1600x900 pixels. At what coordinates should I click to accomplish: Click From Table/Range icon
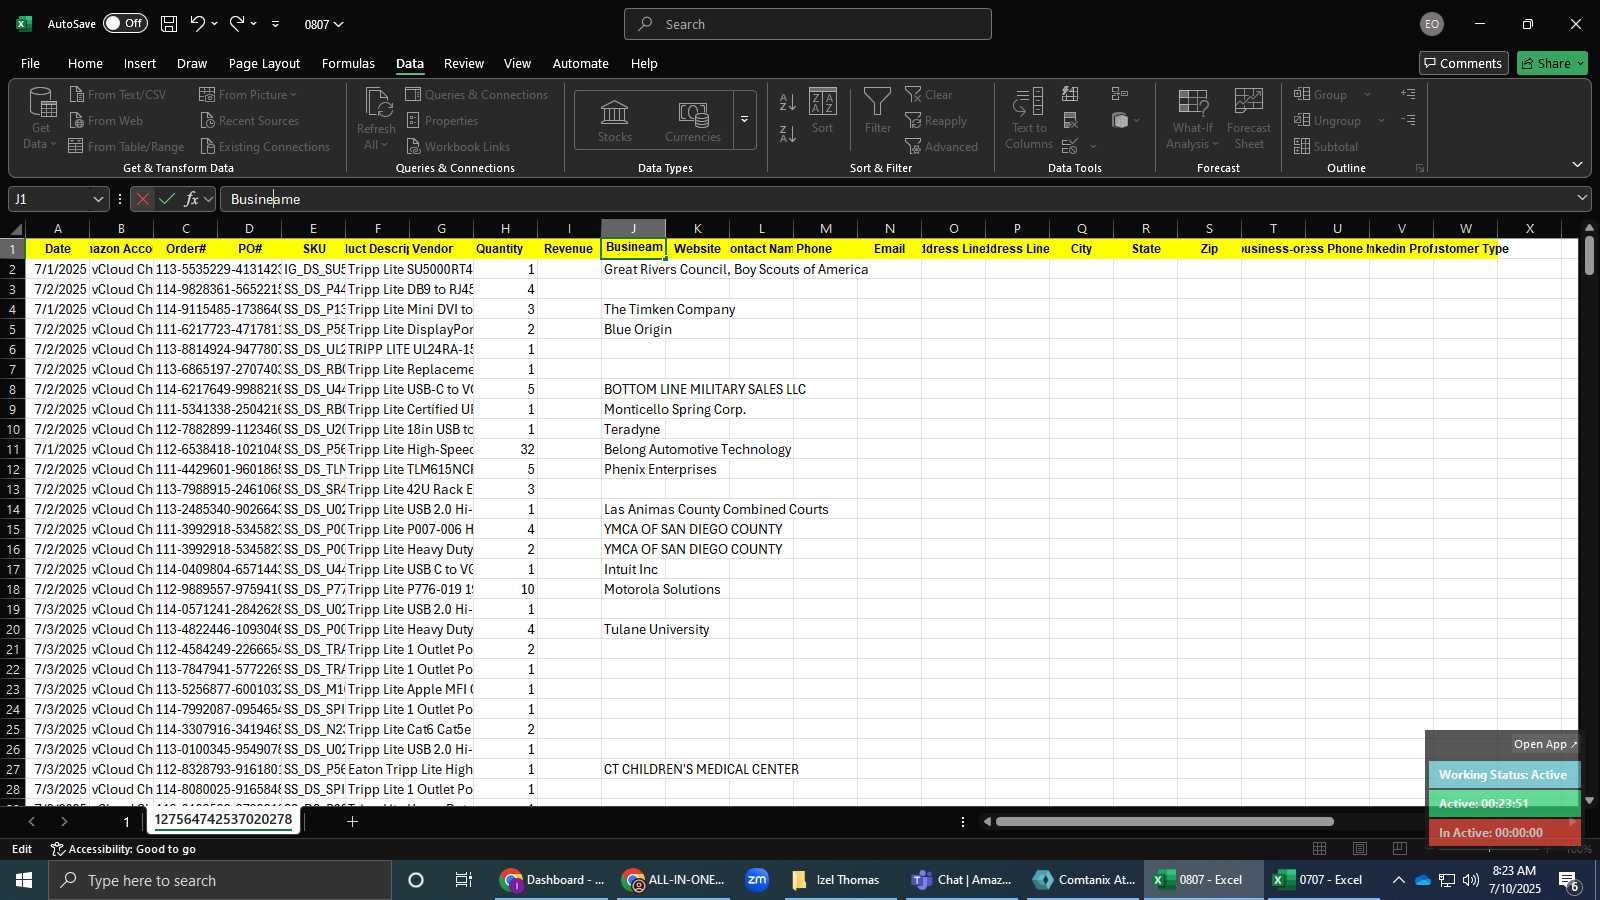click(76, 146)
